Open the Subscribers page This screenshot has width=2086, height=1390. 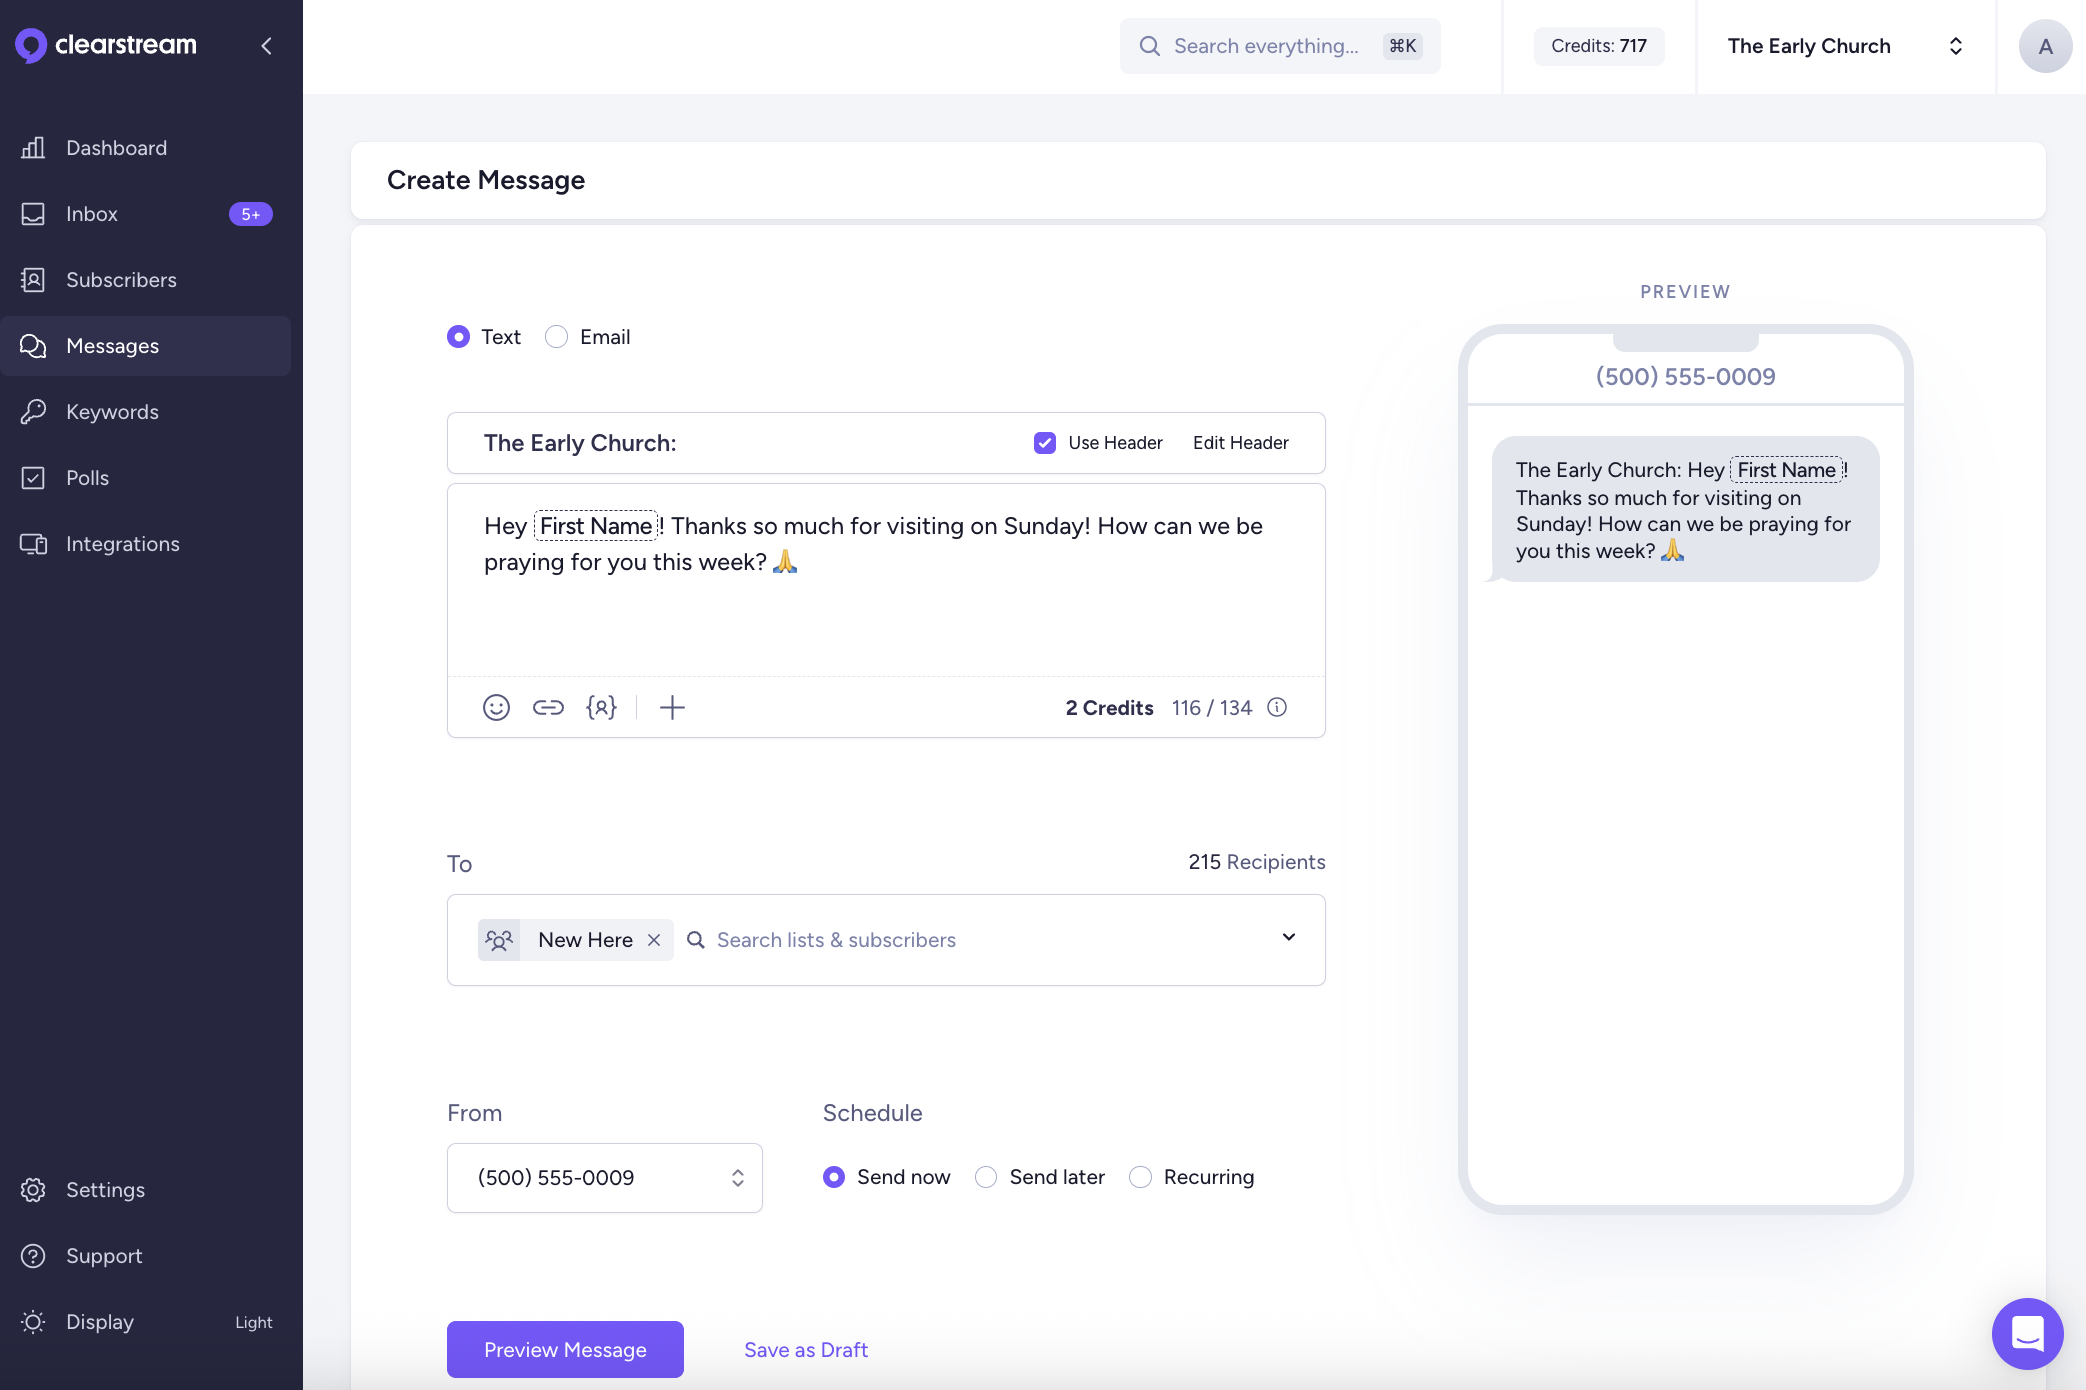[x=122, y=279]
